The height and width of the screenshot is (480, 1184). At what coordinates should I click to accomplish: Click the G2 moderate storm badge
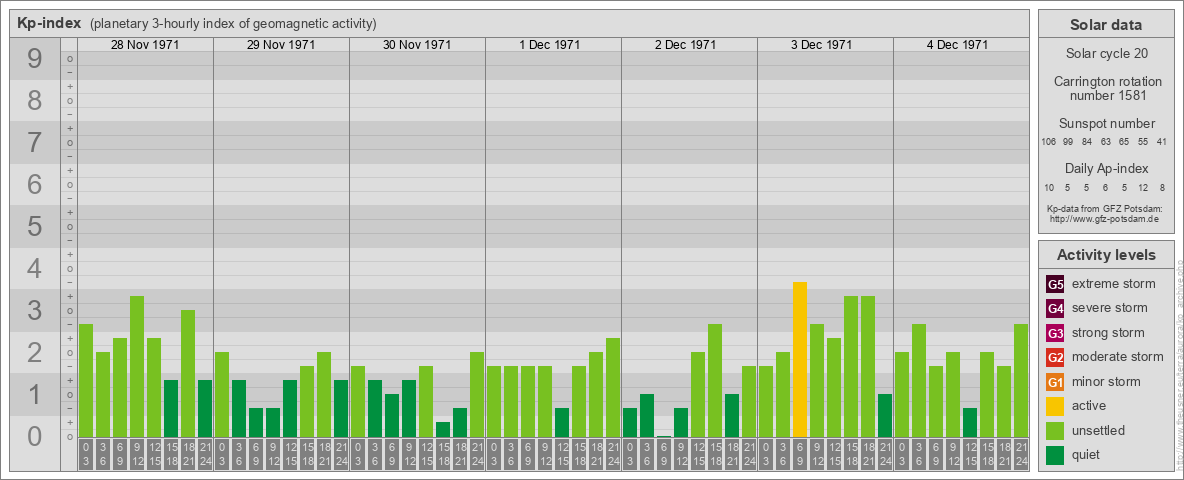(x=1055, y=357)
